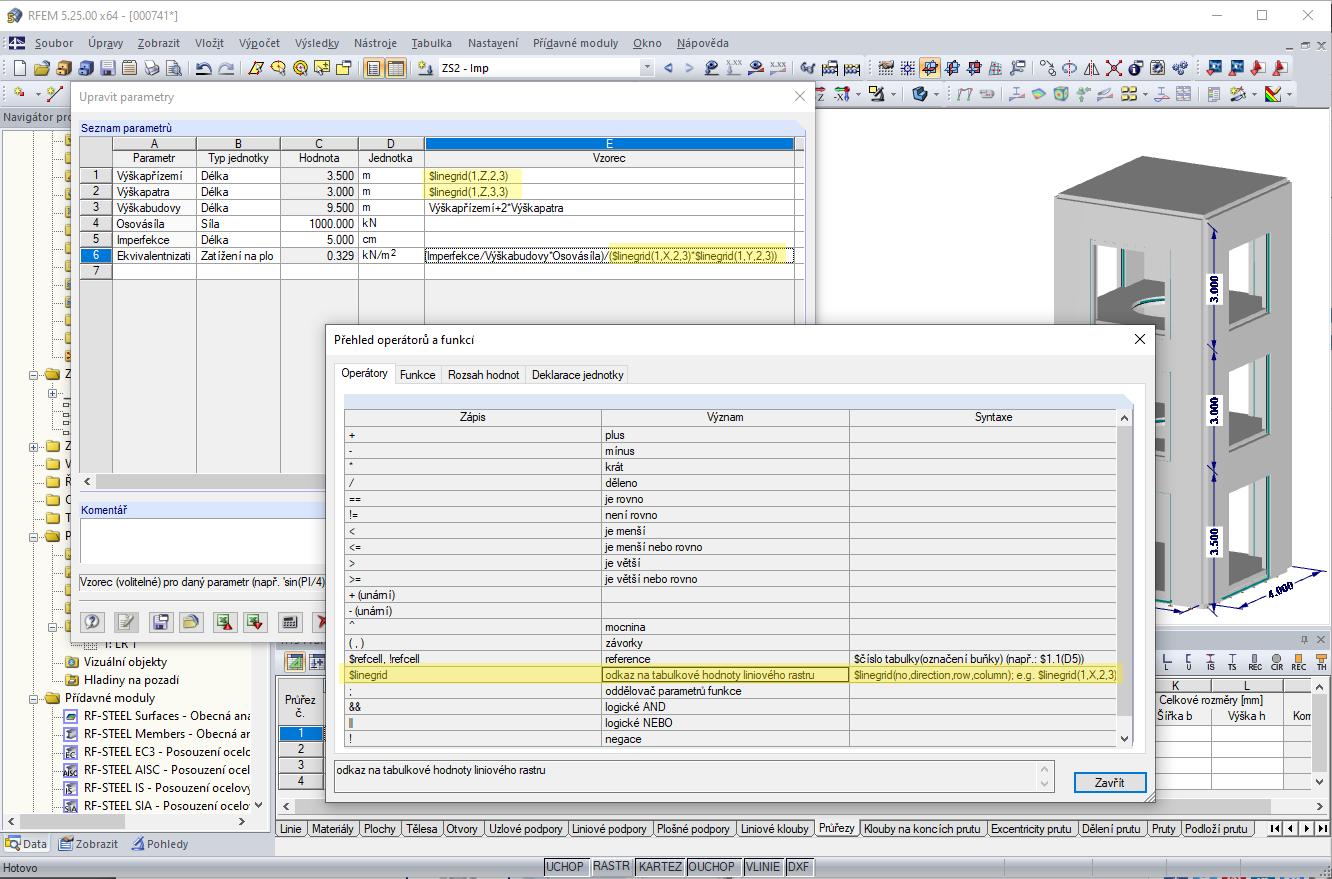Switch navigator to Pohledy tab
This screenshot has height=879, width=1332.
tap(160, 844)
